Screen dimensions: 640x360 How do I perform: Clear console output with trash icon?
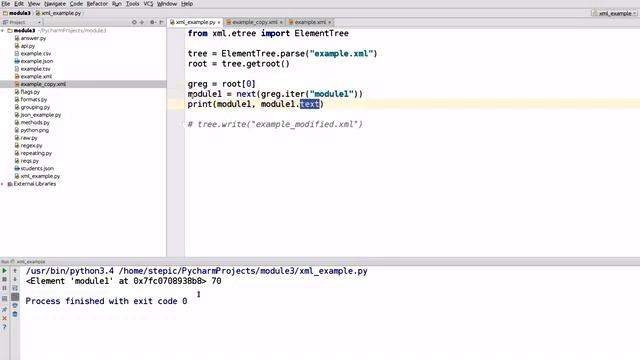[x=15, y=314]
